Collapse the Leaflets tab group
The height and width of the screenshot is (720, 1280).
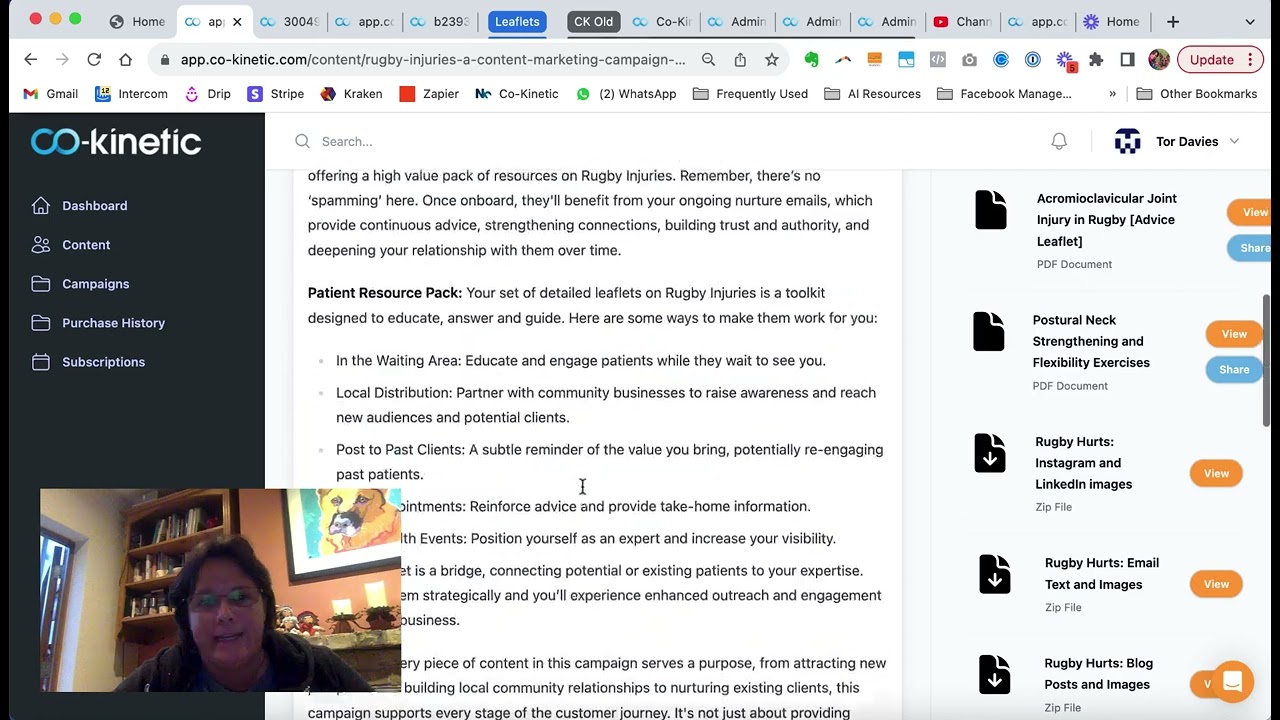point(517,21)
